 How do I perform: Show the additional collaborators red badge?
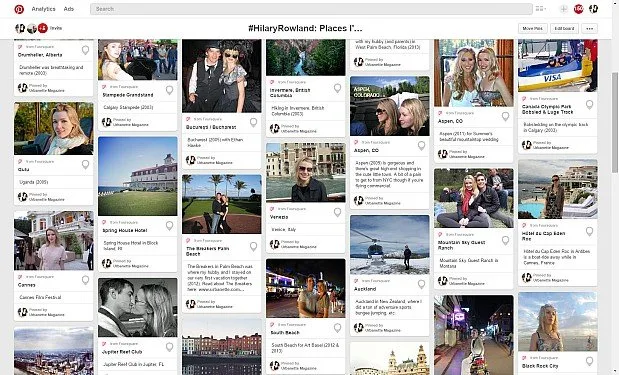(x=43, y=28)
